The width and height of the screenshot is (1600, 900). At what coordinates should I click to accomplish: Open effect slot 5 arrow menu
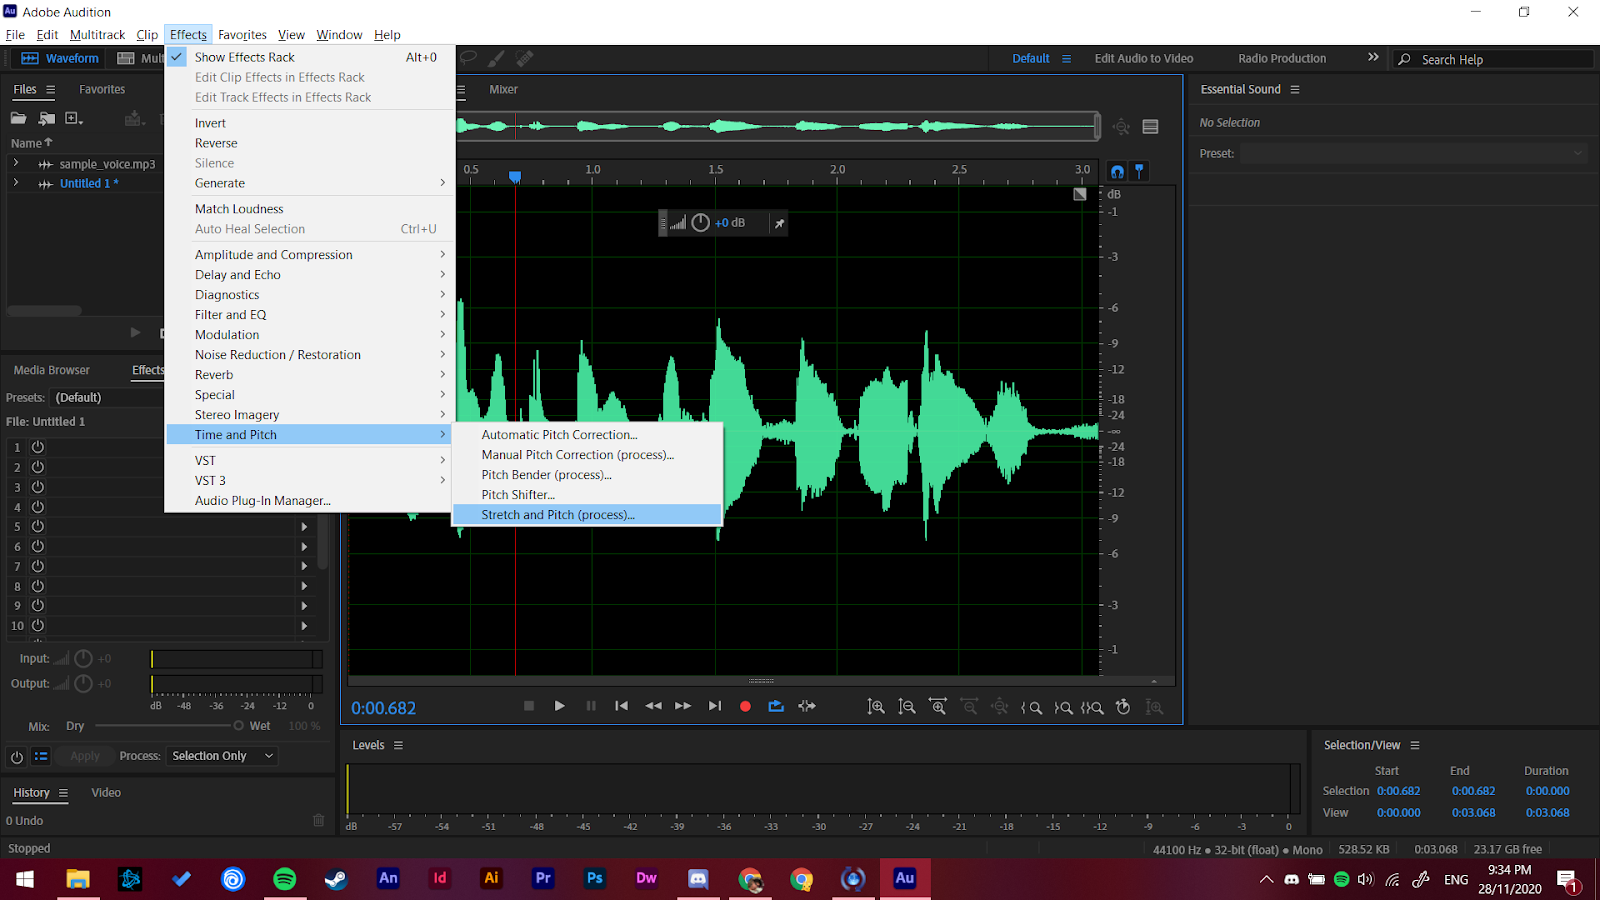304,526
